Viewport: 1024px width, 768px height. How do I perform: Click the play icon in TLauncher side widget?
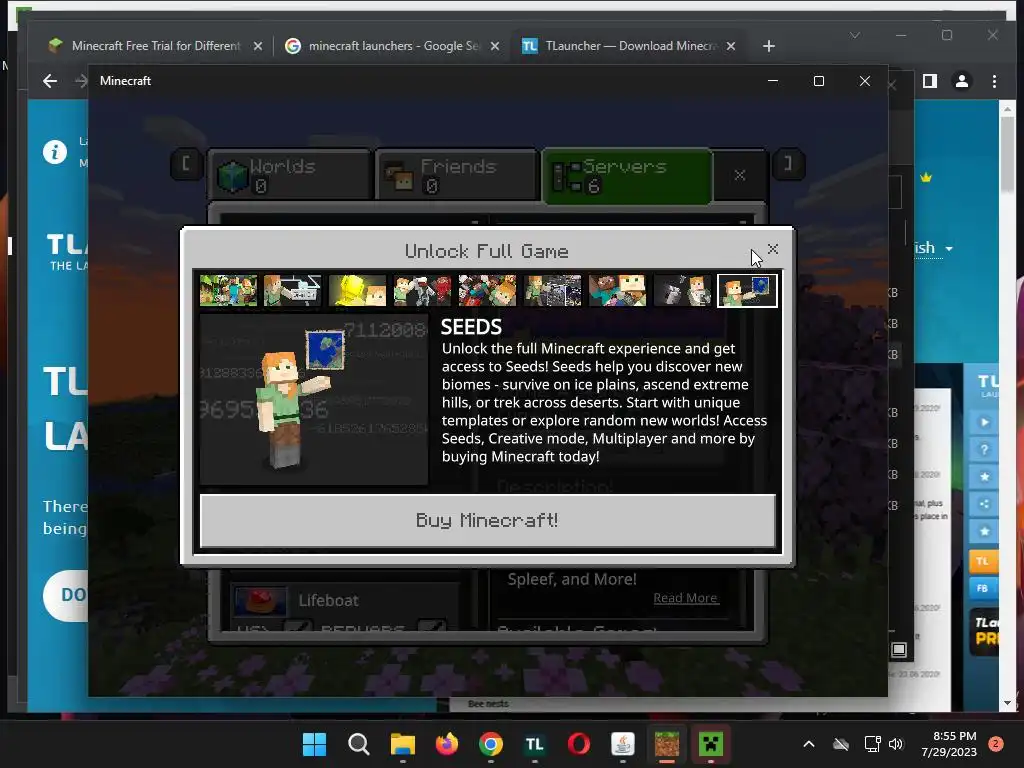(984, 423)
